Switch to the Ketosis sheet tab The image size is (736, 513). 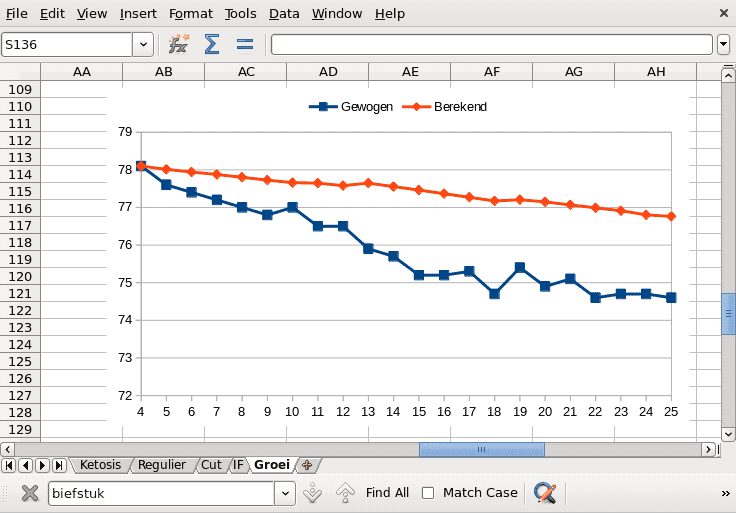point(99,465)
